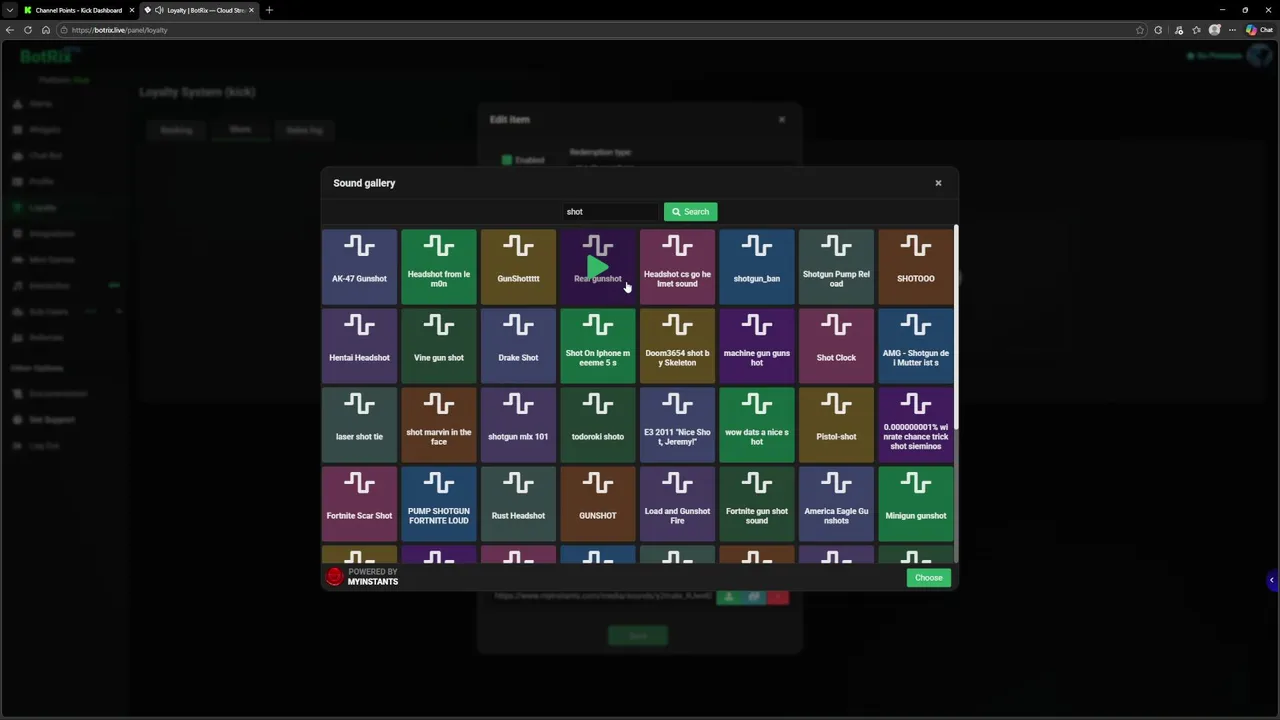Select the machine gun gunshot tile
1280x720 pixels.
click(756, 346)
